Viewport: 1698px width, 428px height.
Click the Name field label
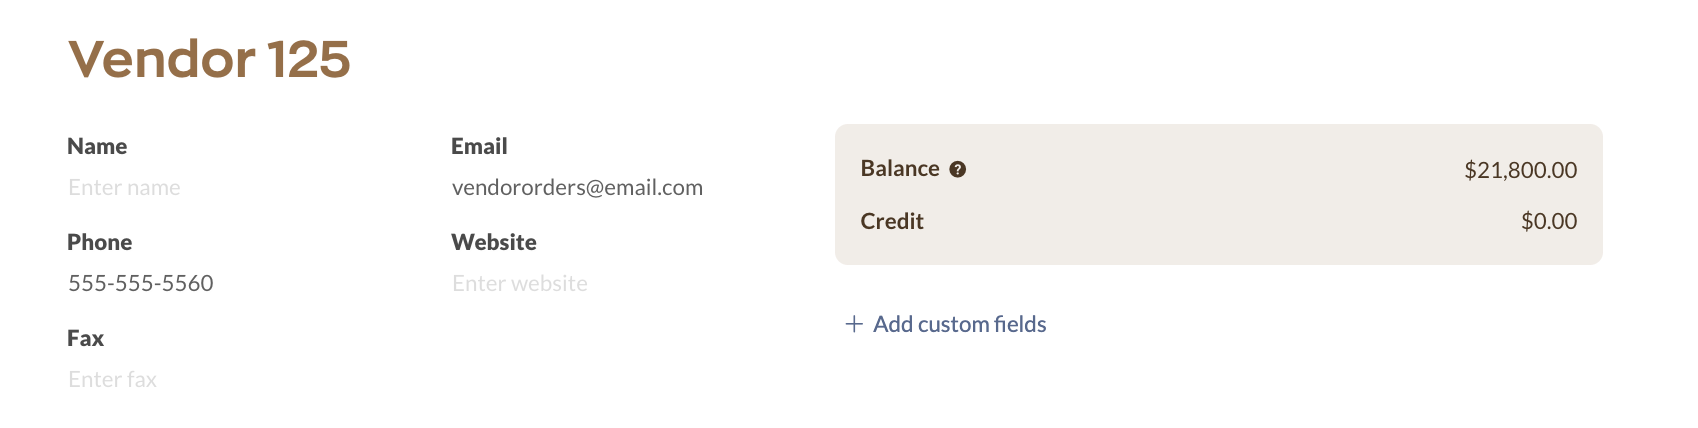(x=97, y=146)
